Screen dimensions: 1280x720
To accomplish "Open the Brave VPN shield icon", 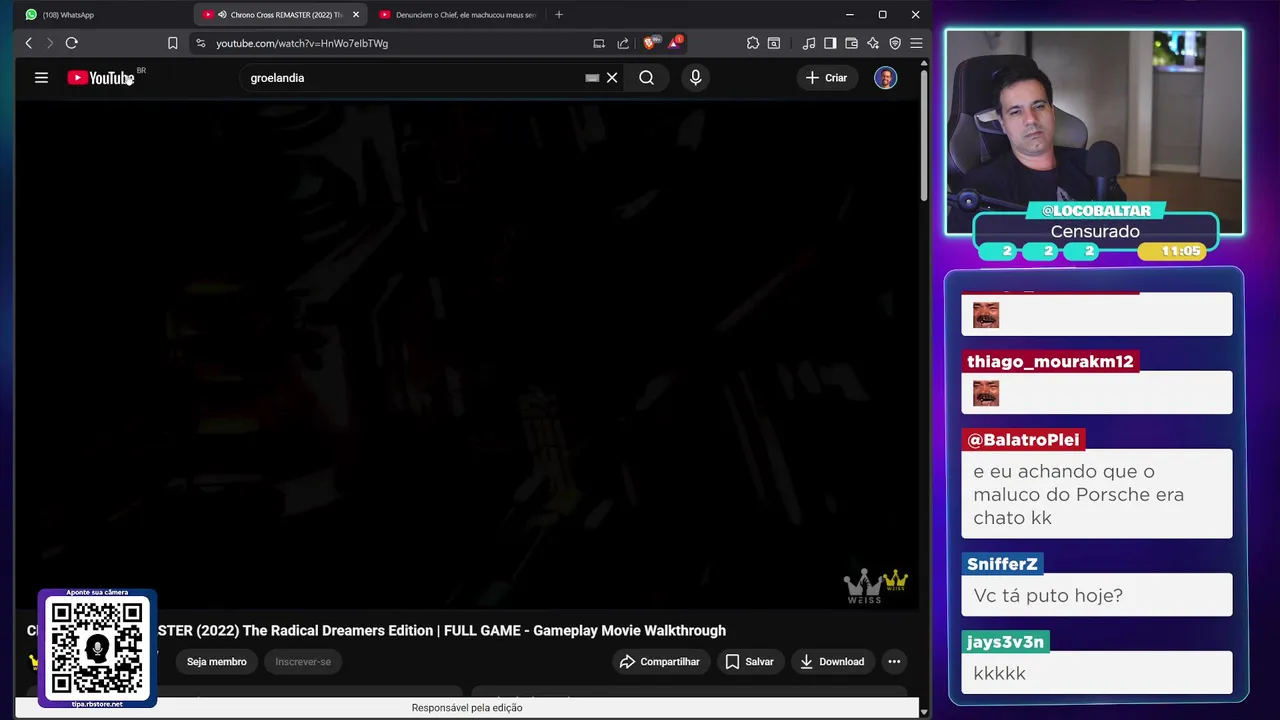I will [x=895, y=43].
